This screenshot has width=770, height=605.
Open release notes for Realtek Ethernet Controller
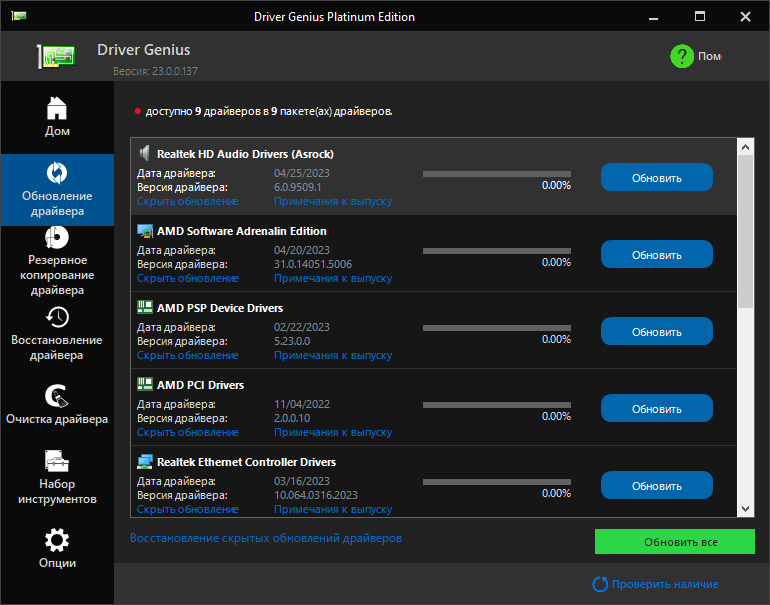pos(333,510)
